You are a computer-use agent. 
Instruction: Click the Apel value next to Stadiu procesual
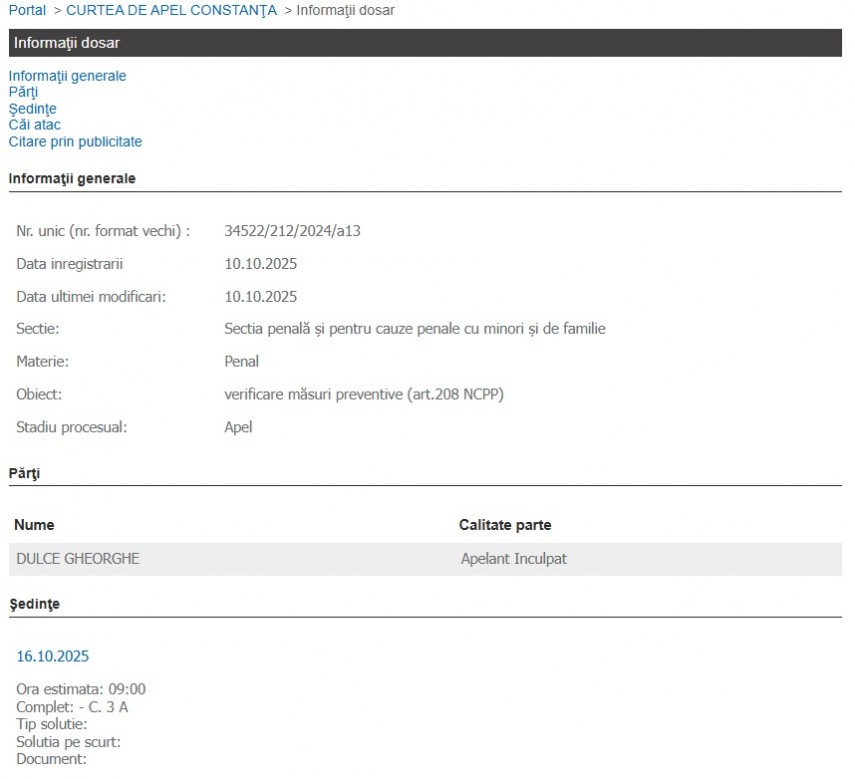(x=238, y=428)
